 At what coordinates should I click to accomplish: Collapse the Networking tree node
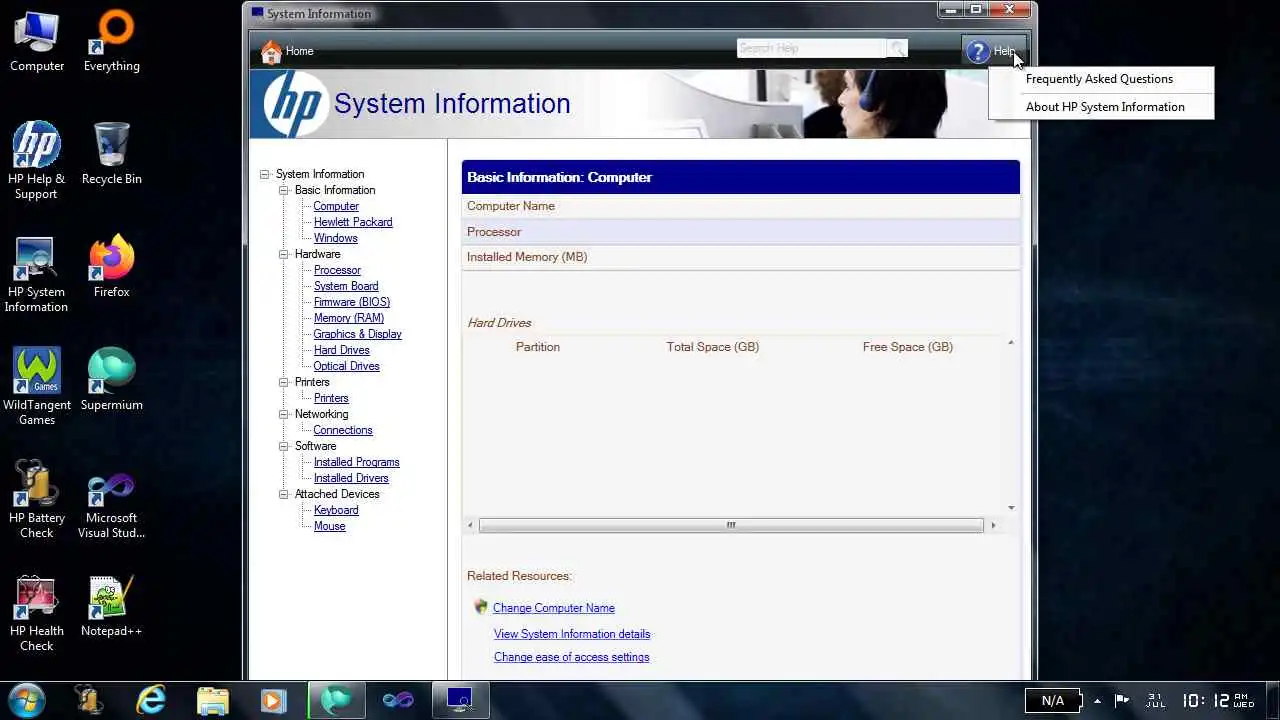tap(284, 414)
